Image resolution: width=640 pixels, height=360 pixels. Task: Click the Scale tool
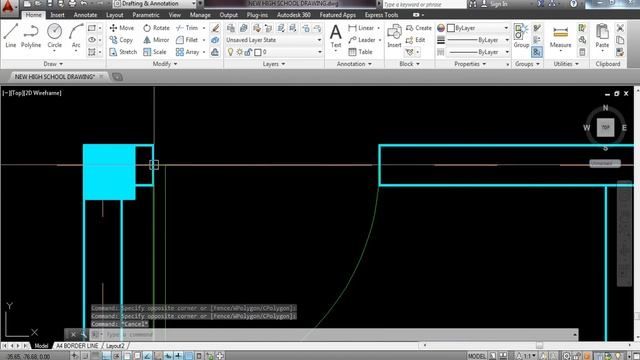click(x=155, y=52)
